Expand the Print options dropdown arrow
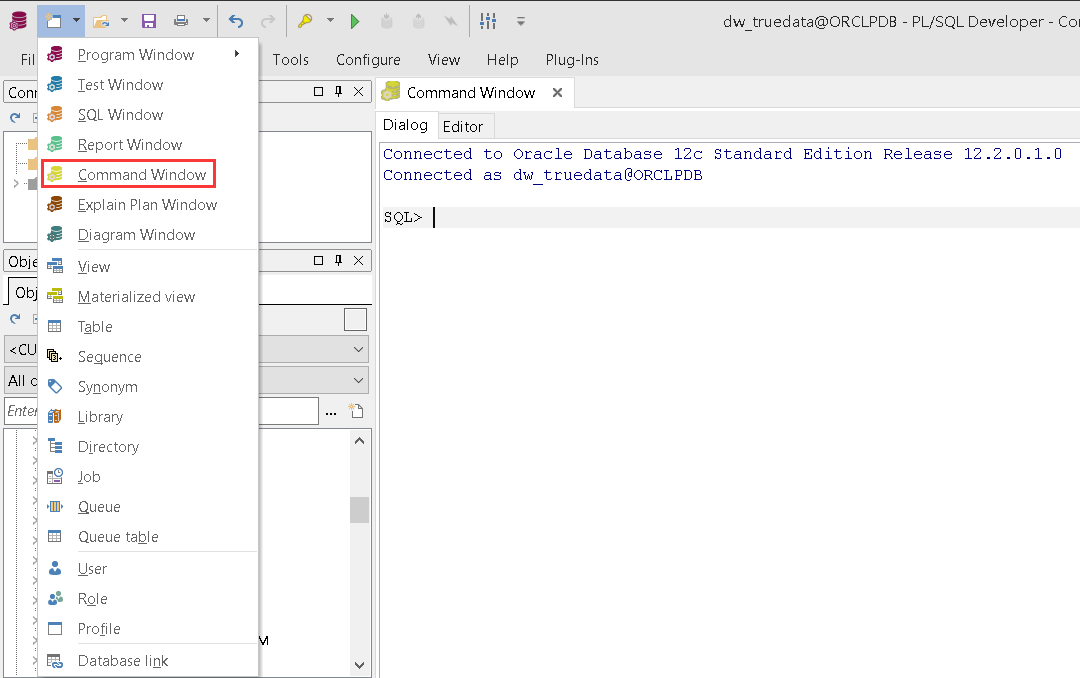The width and height of the screenshot is (1080, 678). 206,21
